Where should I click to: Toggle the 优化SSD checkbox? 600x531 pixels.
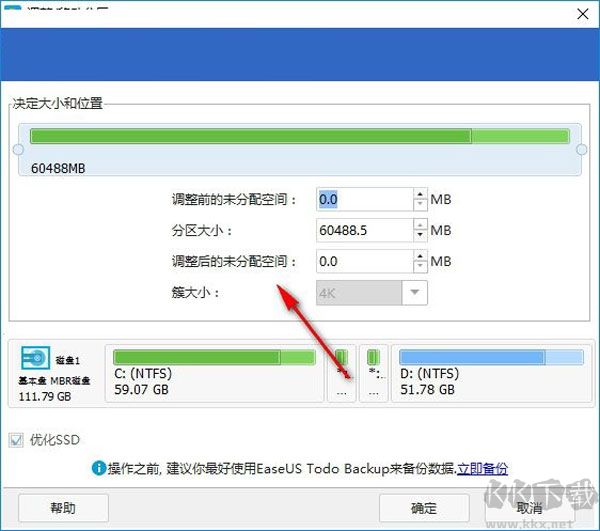(x=16, y=440)
